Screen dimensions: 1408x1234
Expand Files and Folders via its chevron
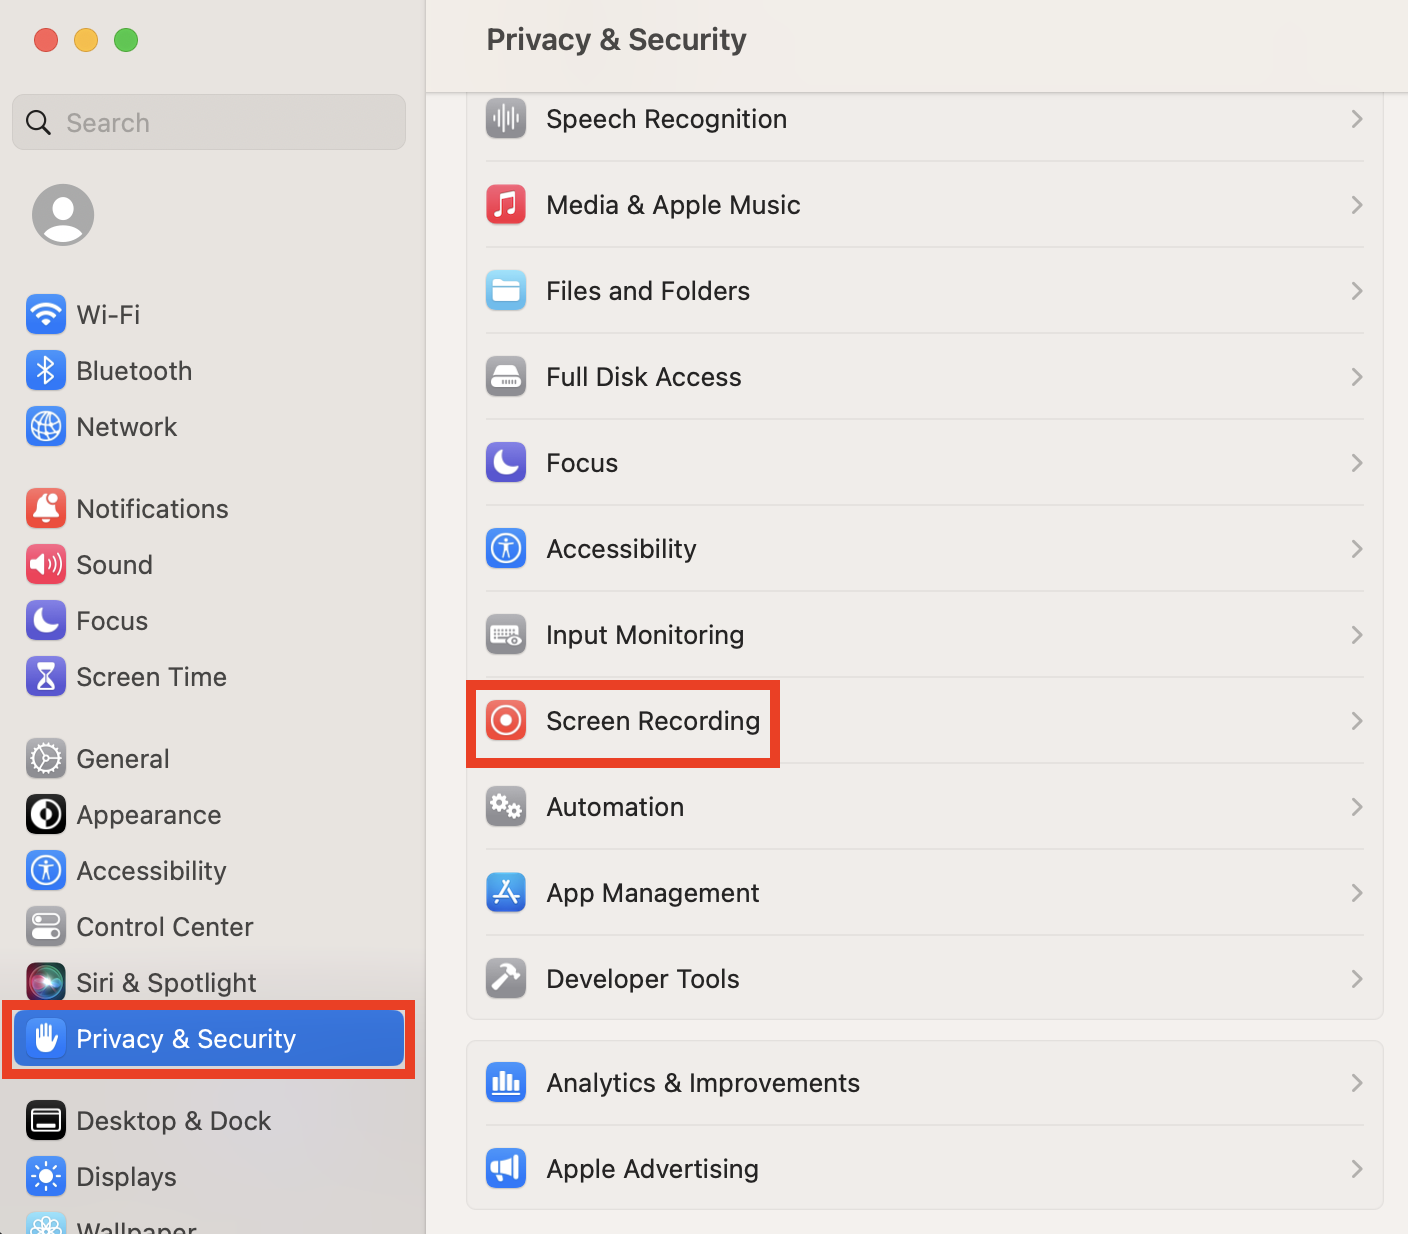click(1356, 291)
